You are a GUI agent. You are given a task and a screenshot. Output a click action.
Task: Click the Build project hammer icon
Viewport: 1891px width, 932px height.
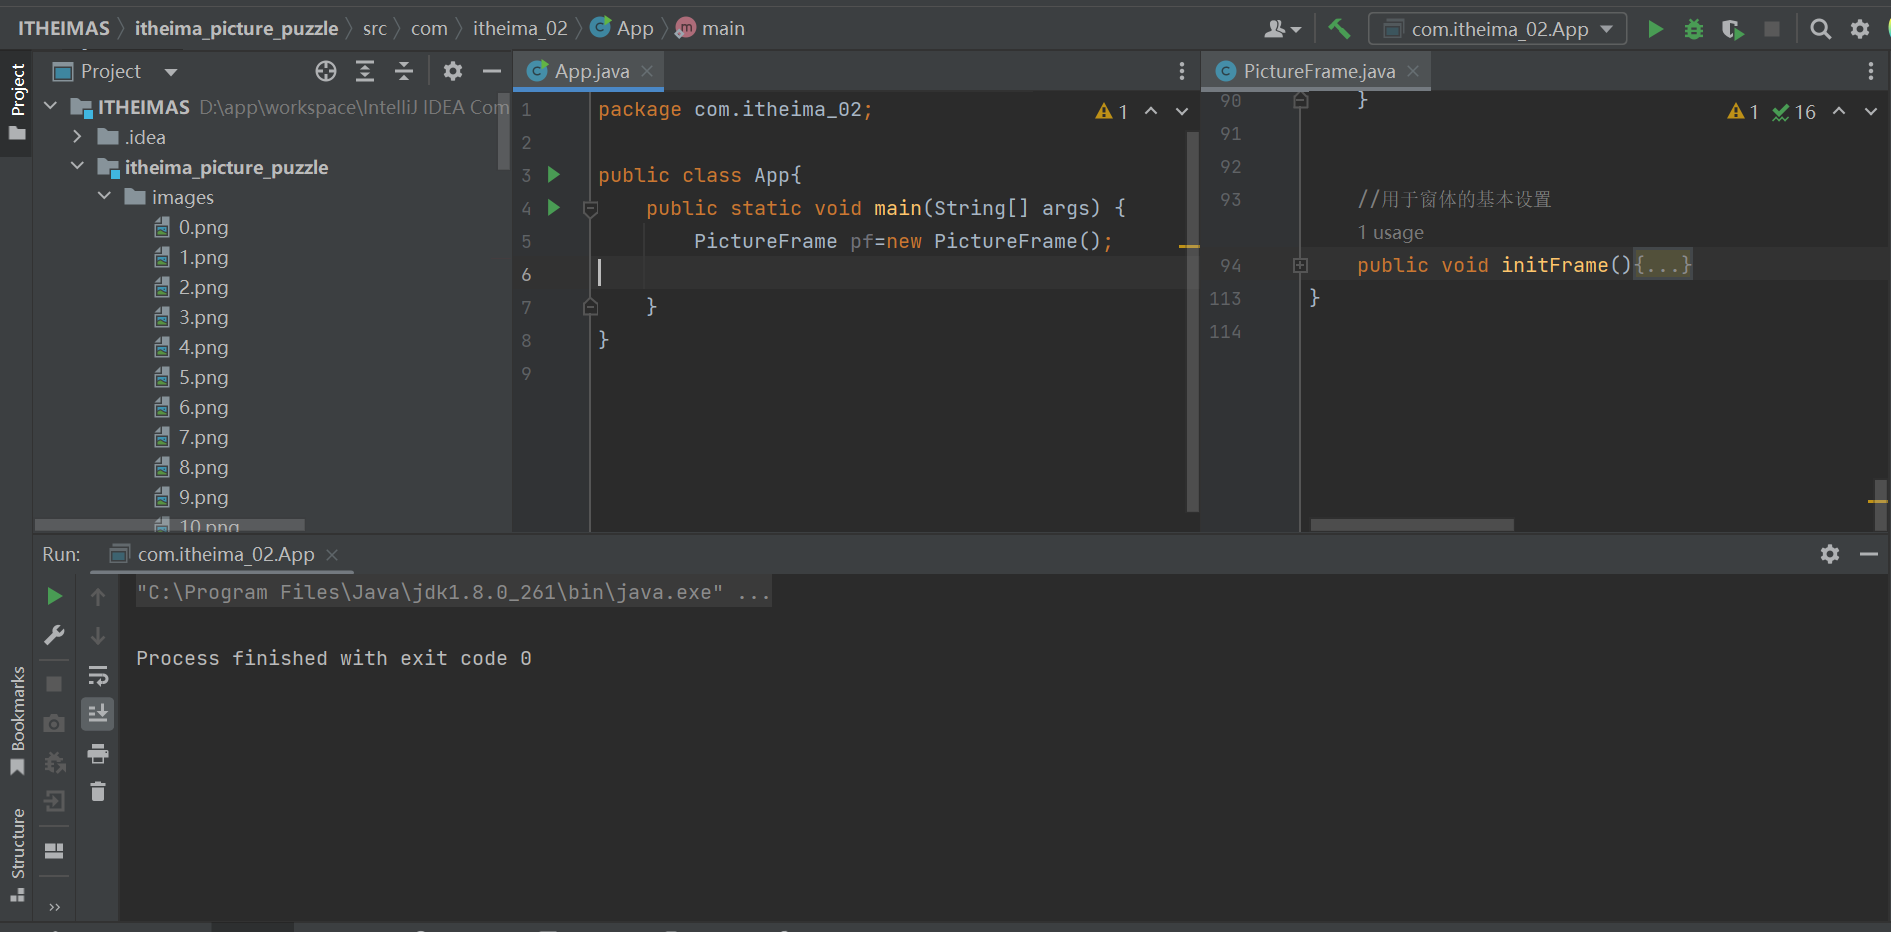1339,29
